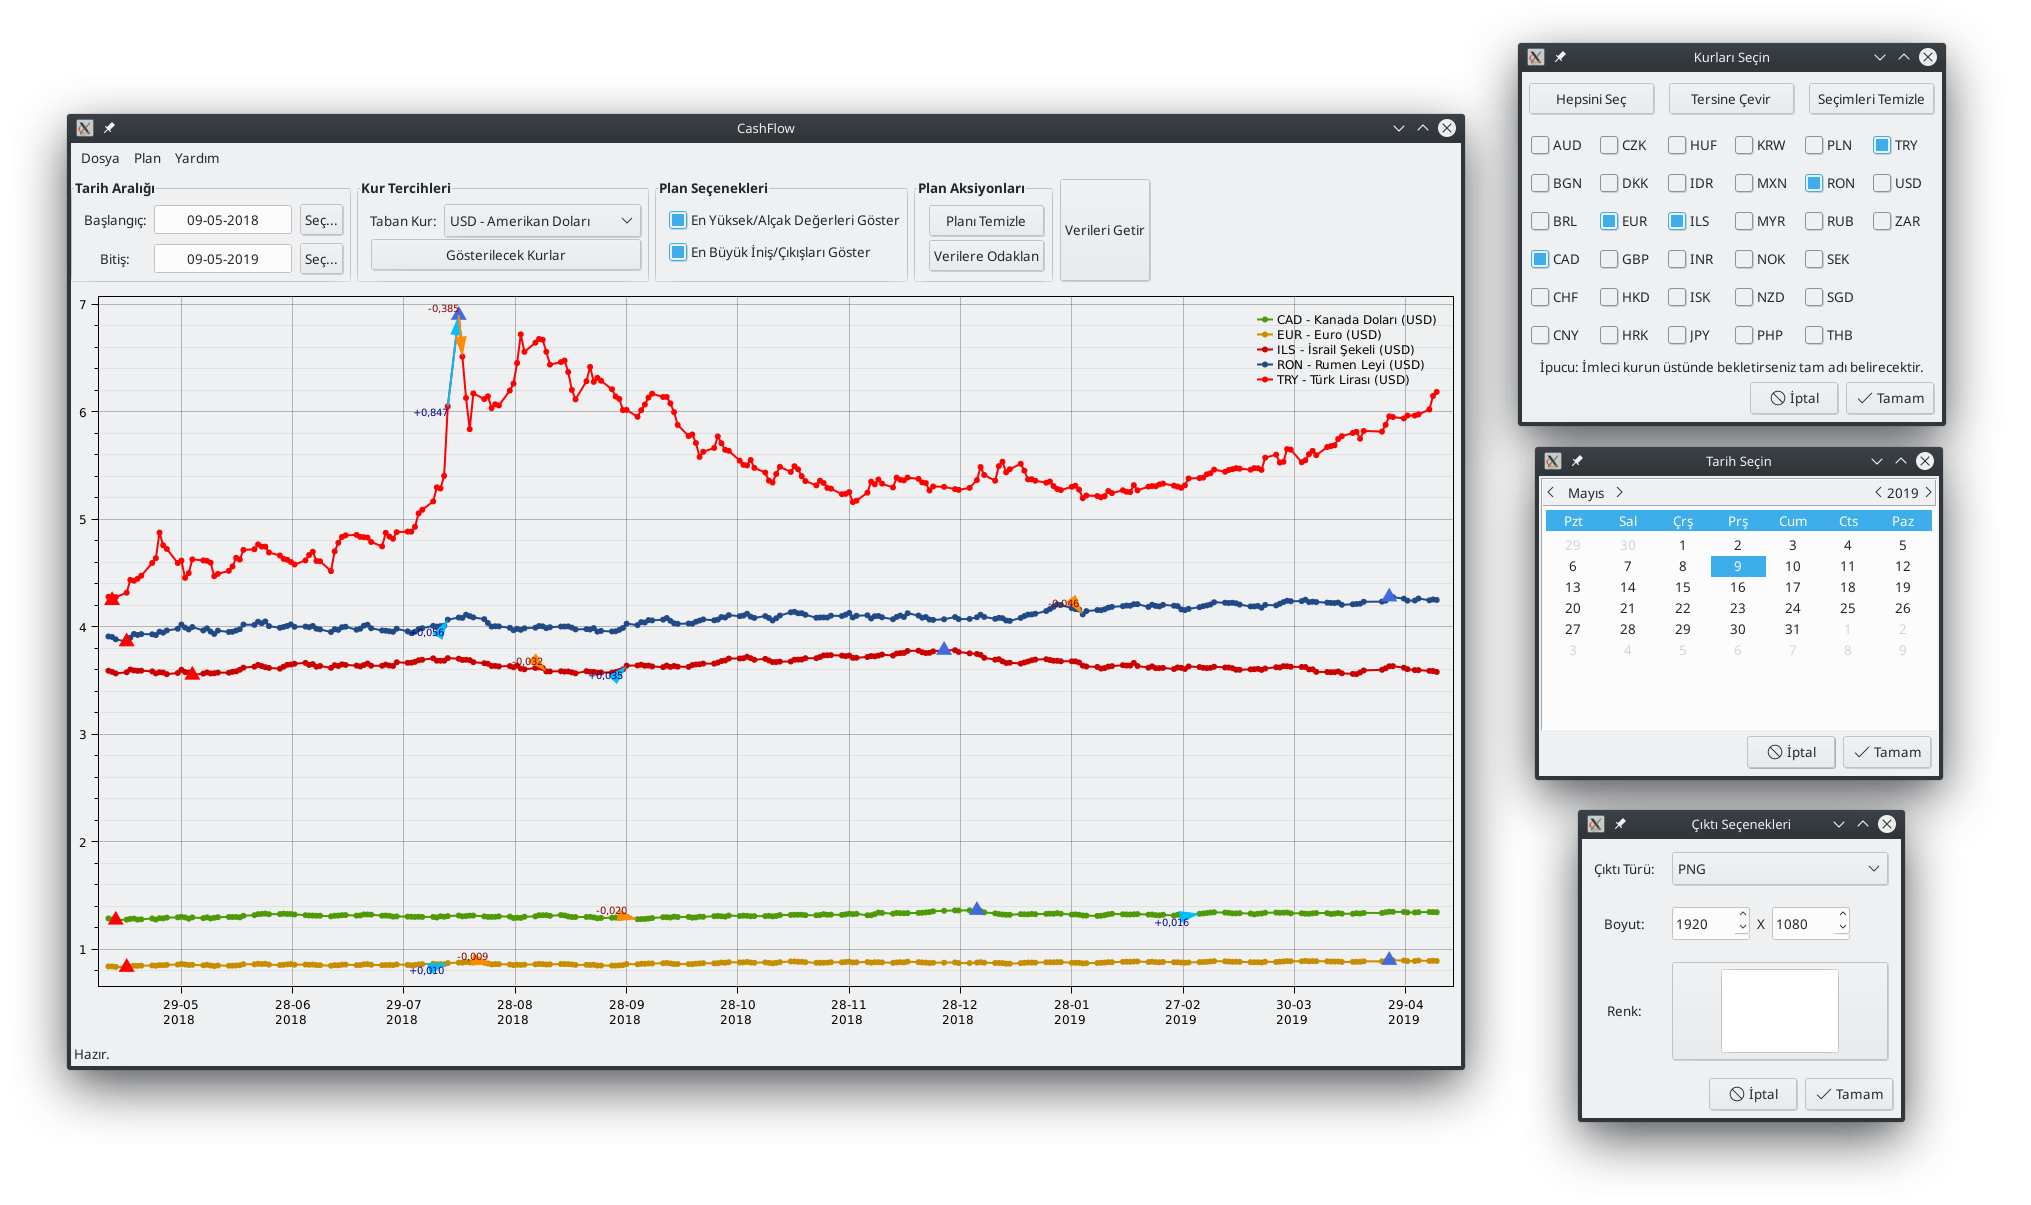Select day 16 in the calendar
The image size is (2031, 1205).
pyautogui.click(x=1737, y=587)
